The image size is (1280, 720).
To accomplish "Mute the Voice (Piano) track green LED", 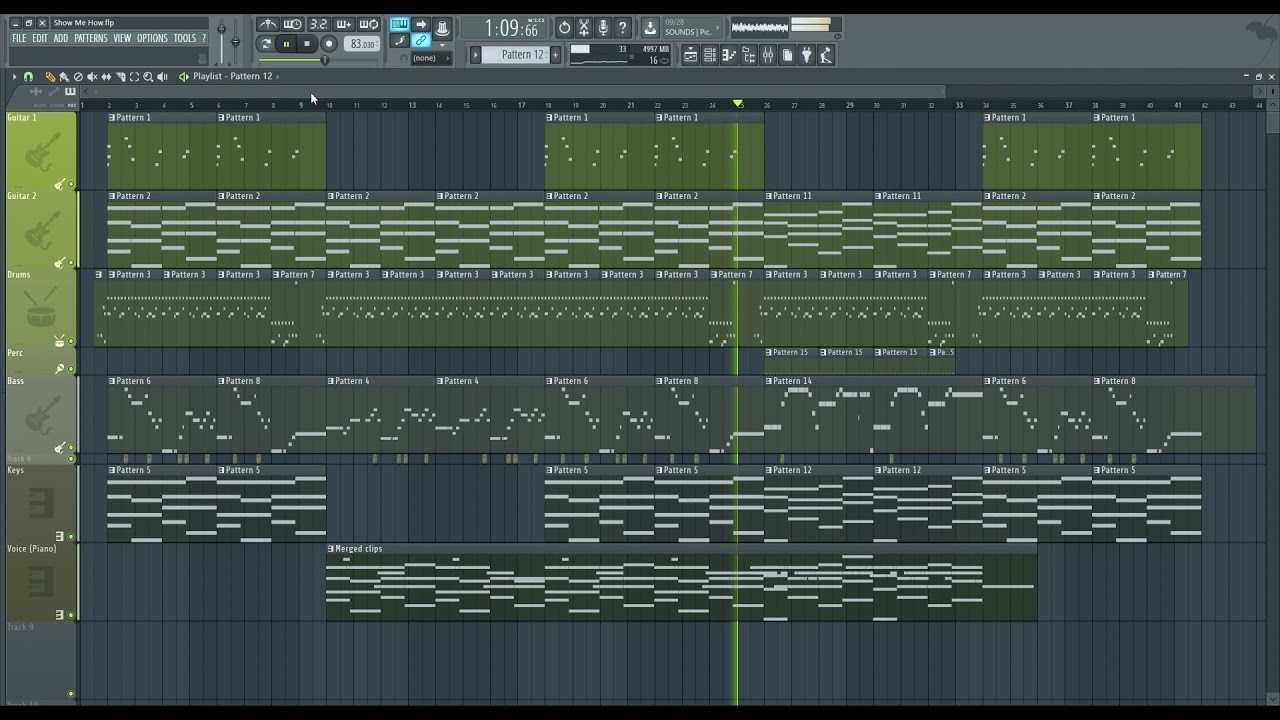I will (71, 615).
